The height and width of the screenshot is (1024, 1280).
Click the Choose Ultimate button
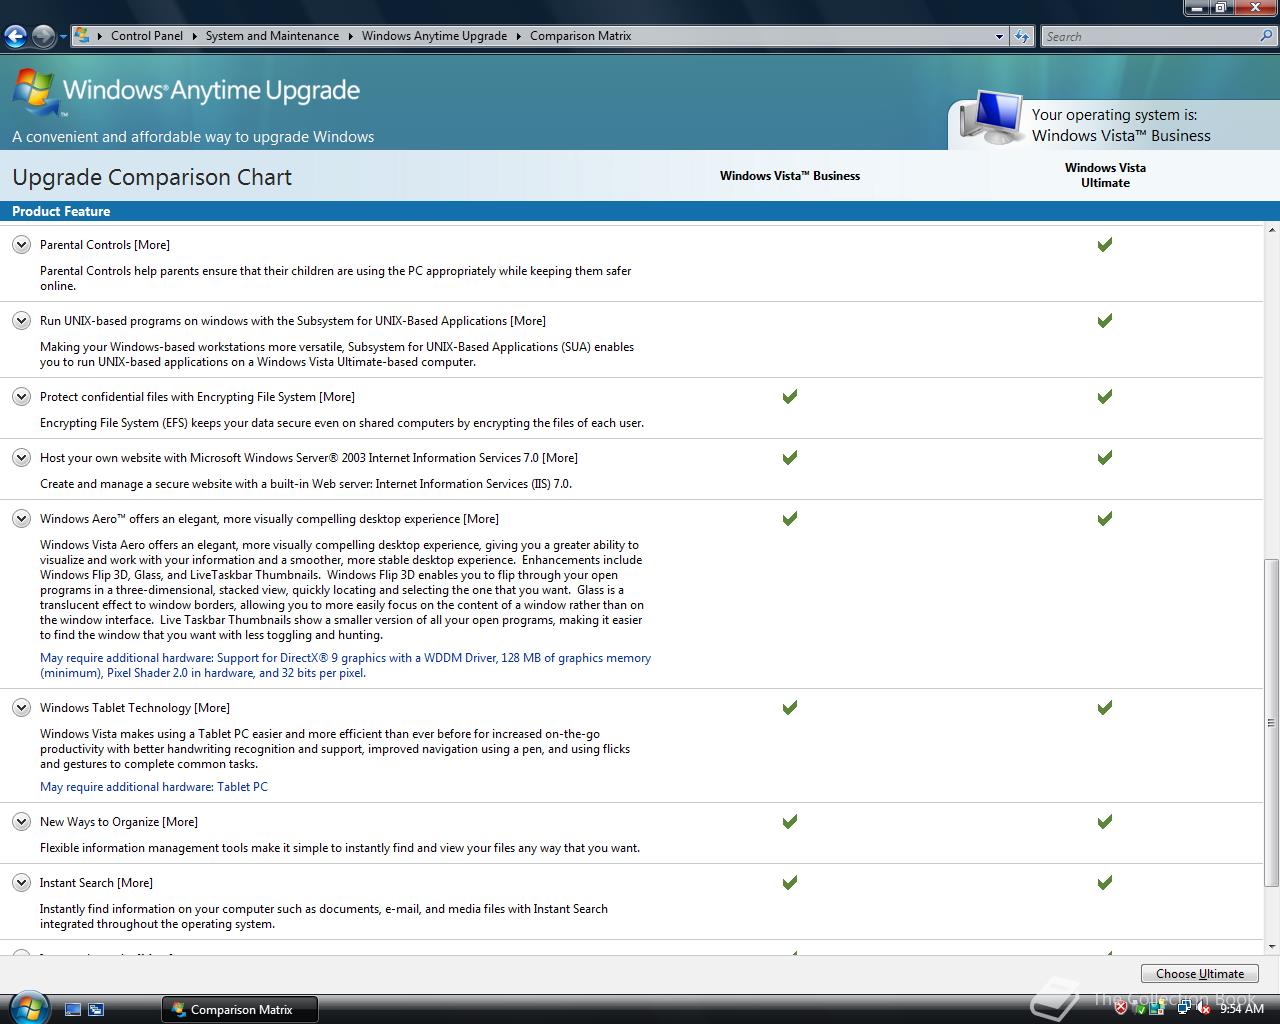pyautogui.click(x=1200, y=973)
